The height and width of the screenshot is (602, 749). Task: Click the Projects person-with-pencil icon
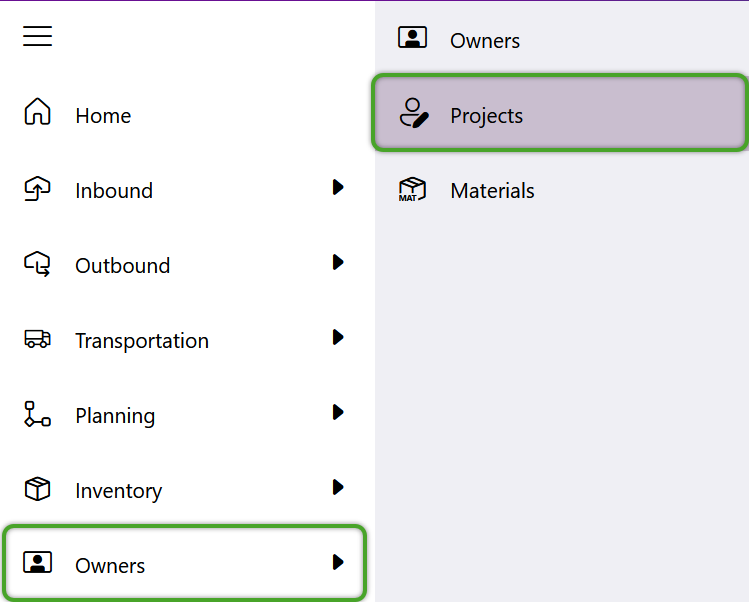[x=414, y=113]
